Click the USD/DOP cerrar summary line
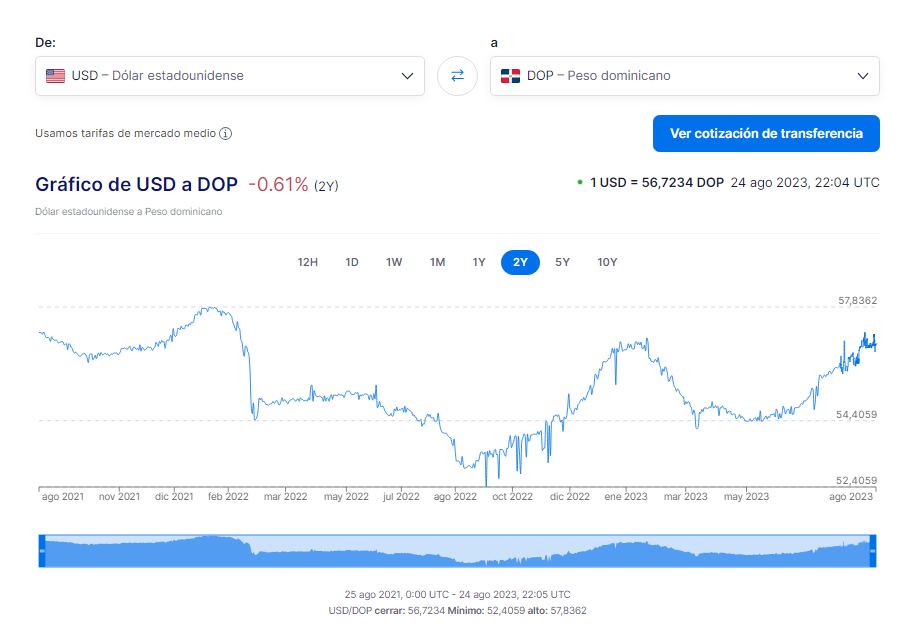Image resolution: width=906 pixels, height=644 pixels. 458,611
